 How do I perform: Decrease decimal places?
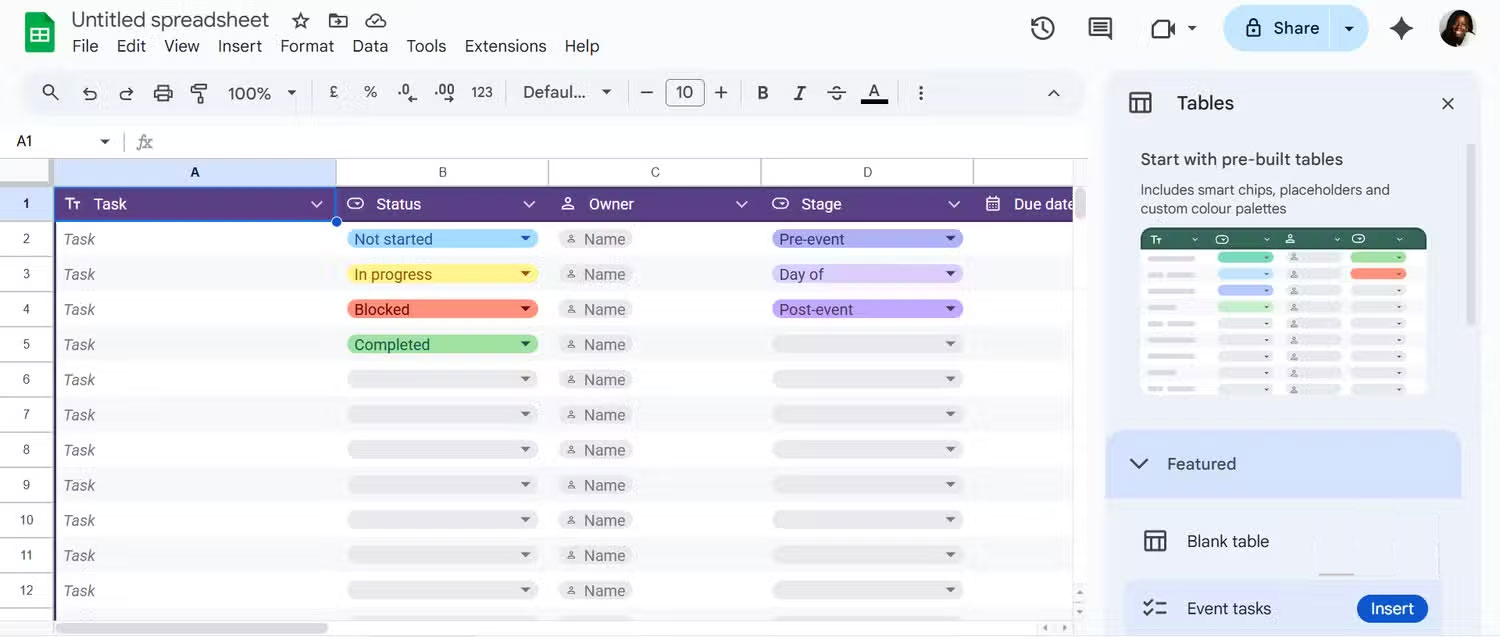(406, 92)
